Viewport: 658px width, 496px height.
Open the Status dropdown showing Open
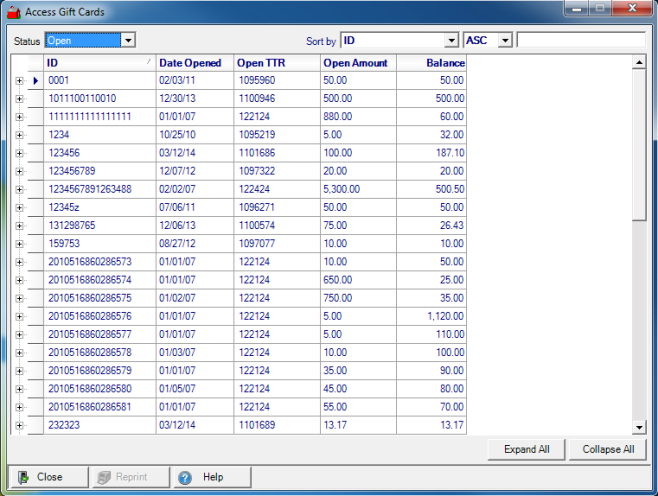[128, 41]
